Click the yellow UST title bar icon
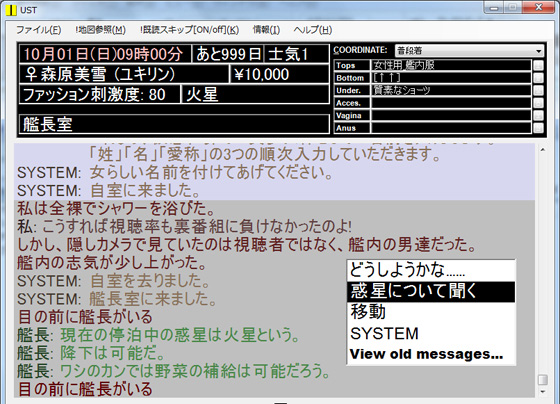This screenshot has width=560, height=404. pos(11,10)
